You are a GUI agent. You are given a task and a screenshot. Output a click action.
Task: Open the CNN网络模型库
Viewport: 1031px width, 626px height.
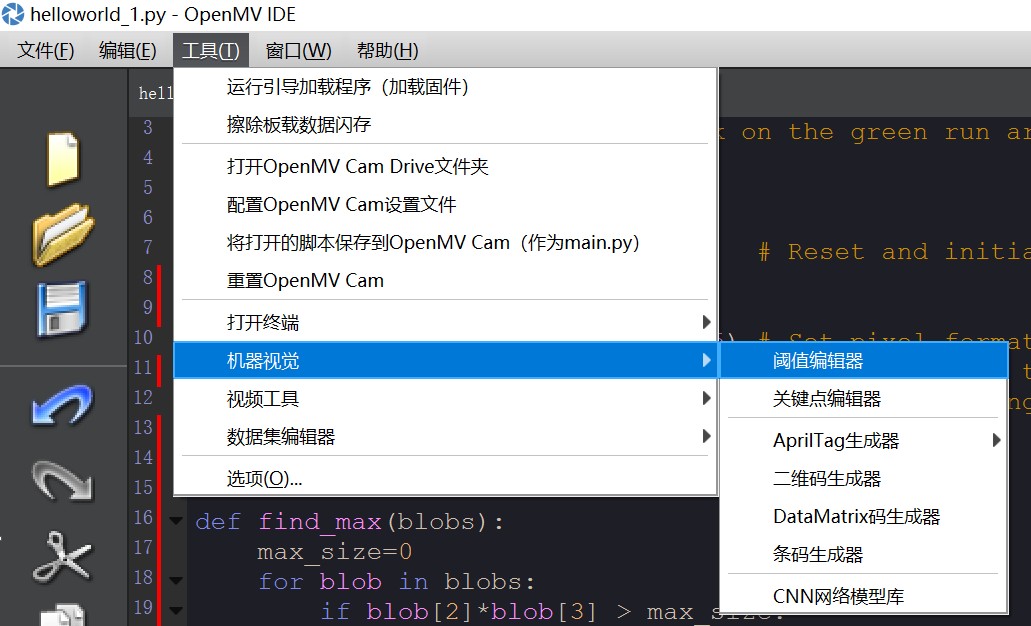click(x=864, y=596)
